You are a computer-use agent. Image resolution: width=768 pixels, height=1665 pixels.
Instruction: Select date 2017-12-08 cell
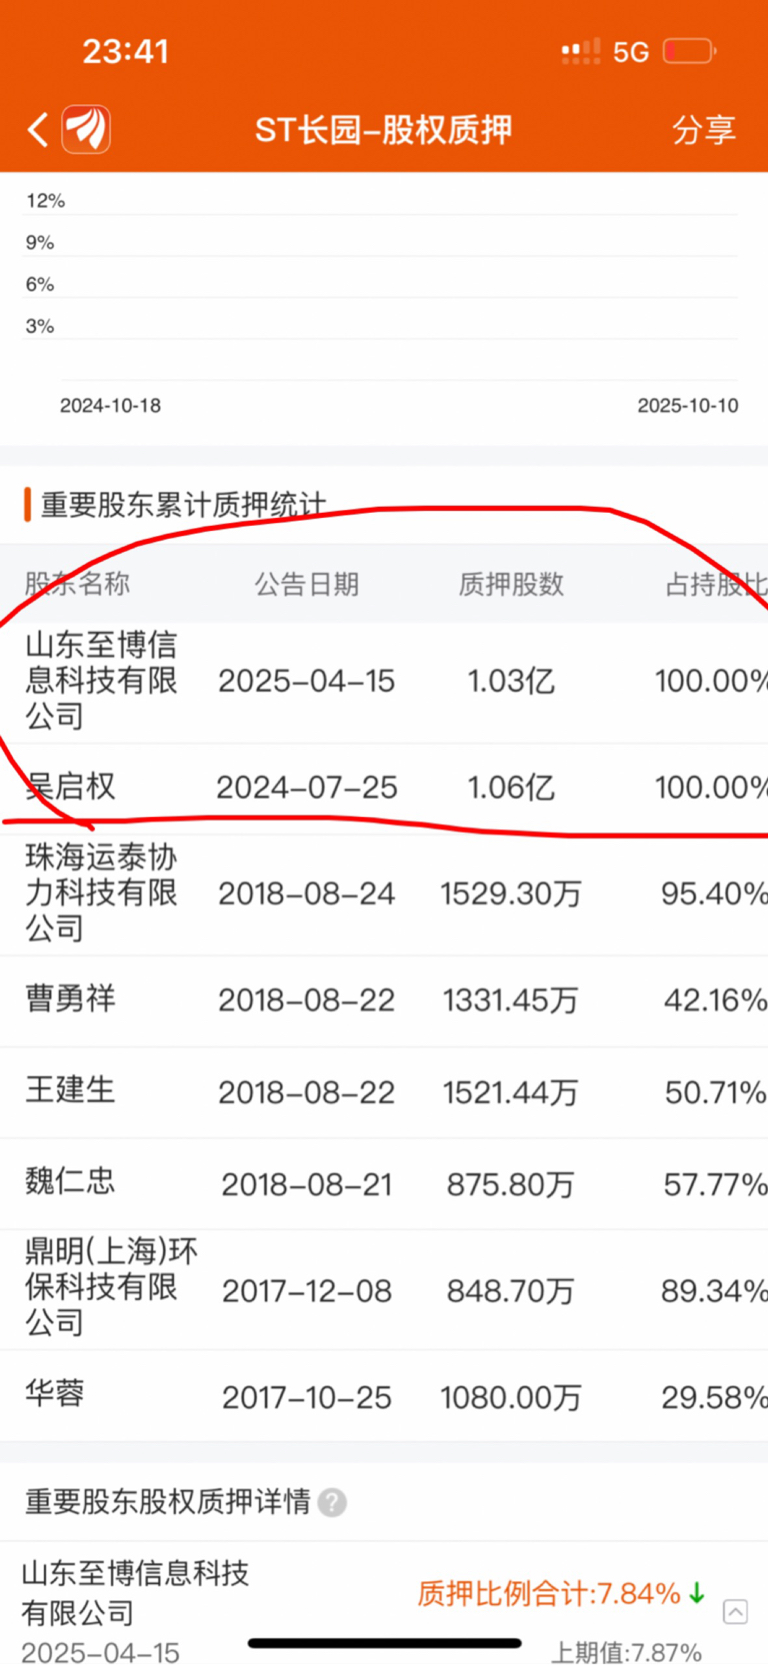tap(307, 1291)
